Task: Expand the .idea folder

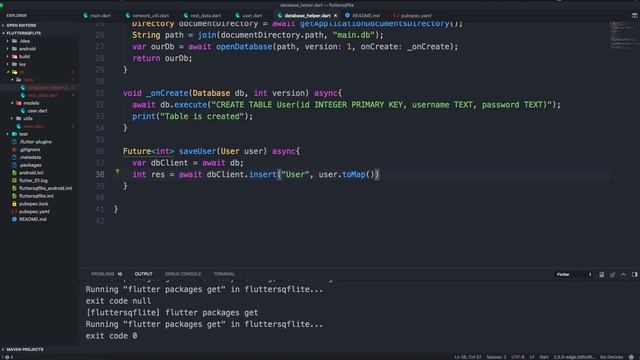Action: click(24, 41)
